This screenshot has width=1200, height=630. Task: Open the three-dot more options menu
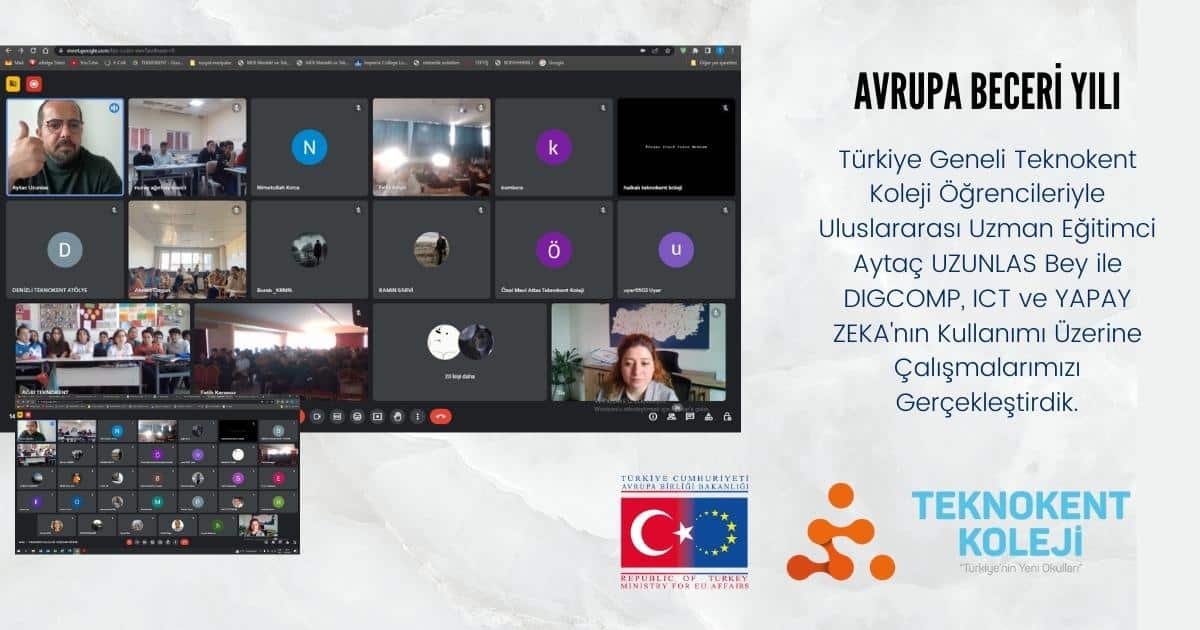[x=418, y=415]
